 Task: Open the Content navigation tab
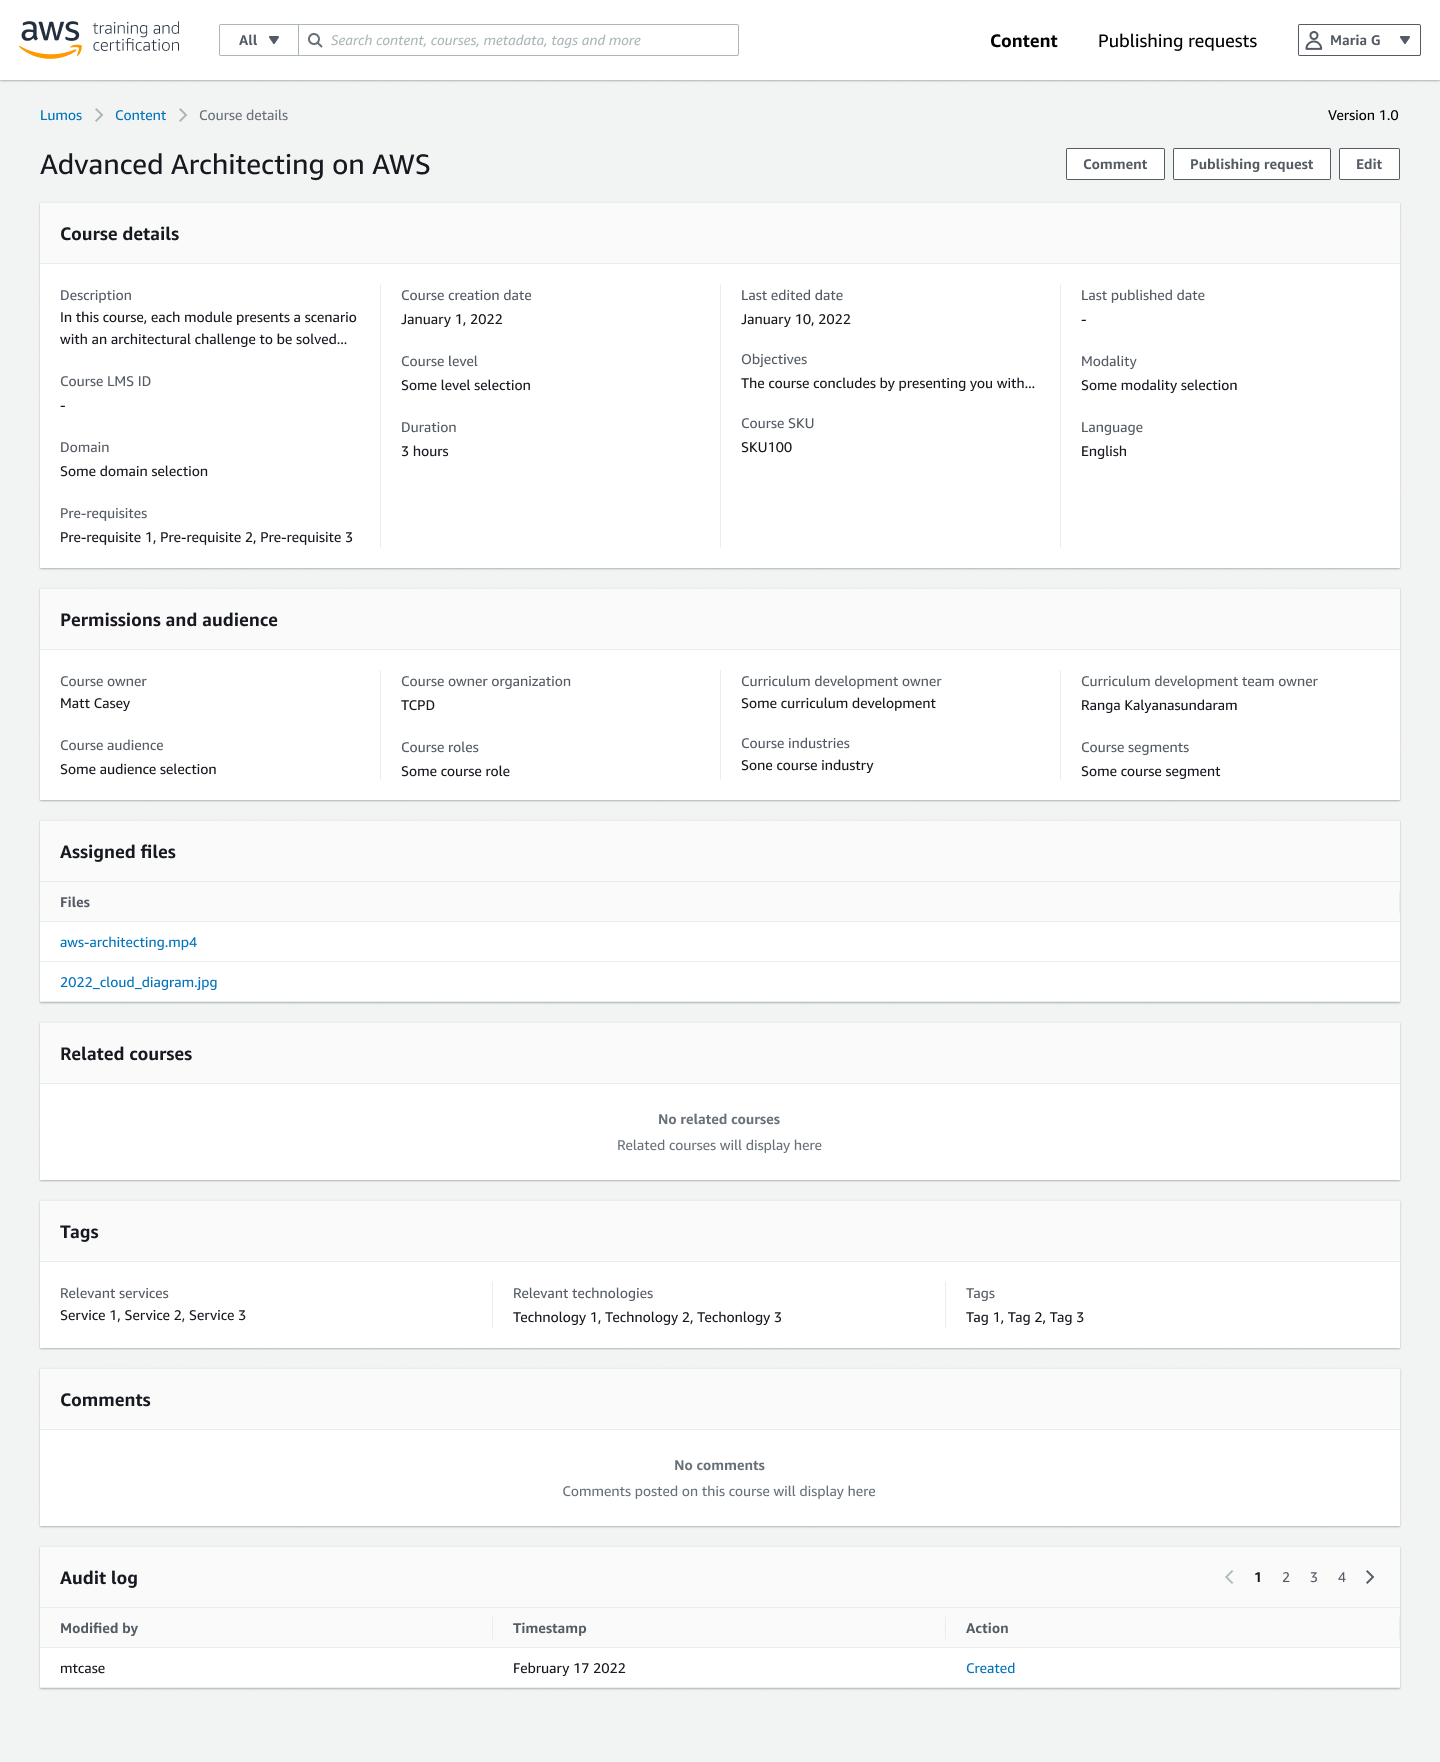click(1023, 41)
